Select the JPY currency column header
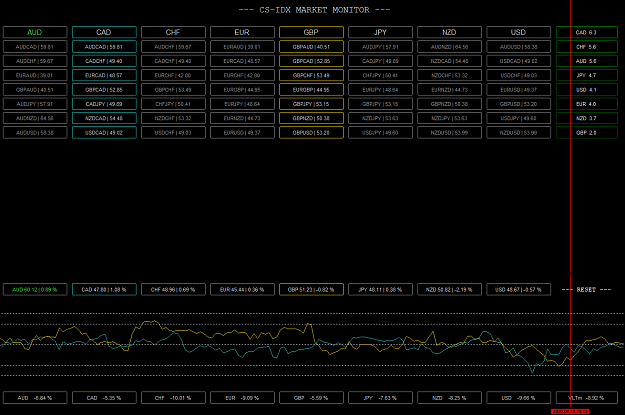 (x=380, y=32)
